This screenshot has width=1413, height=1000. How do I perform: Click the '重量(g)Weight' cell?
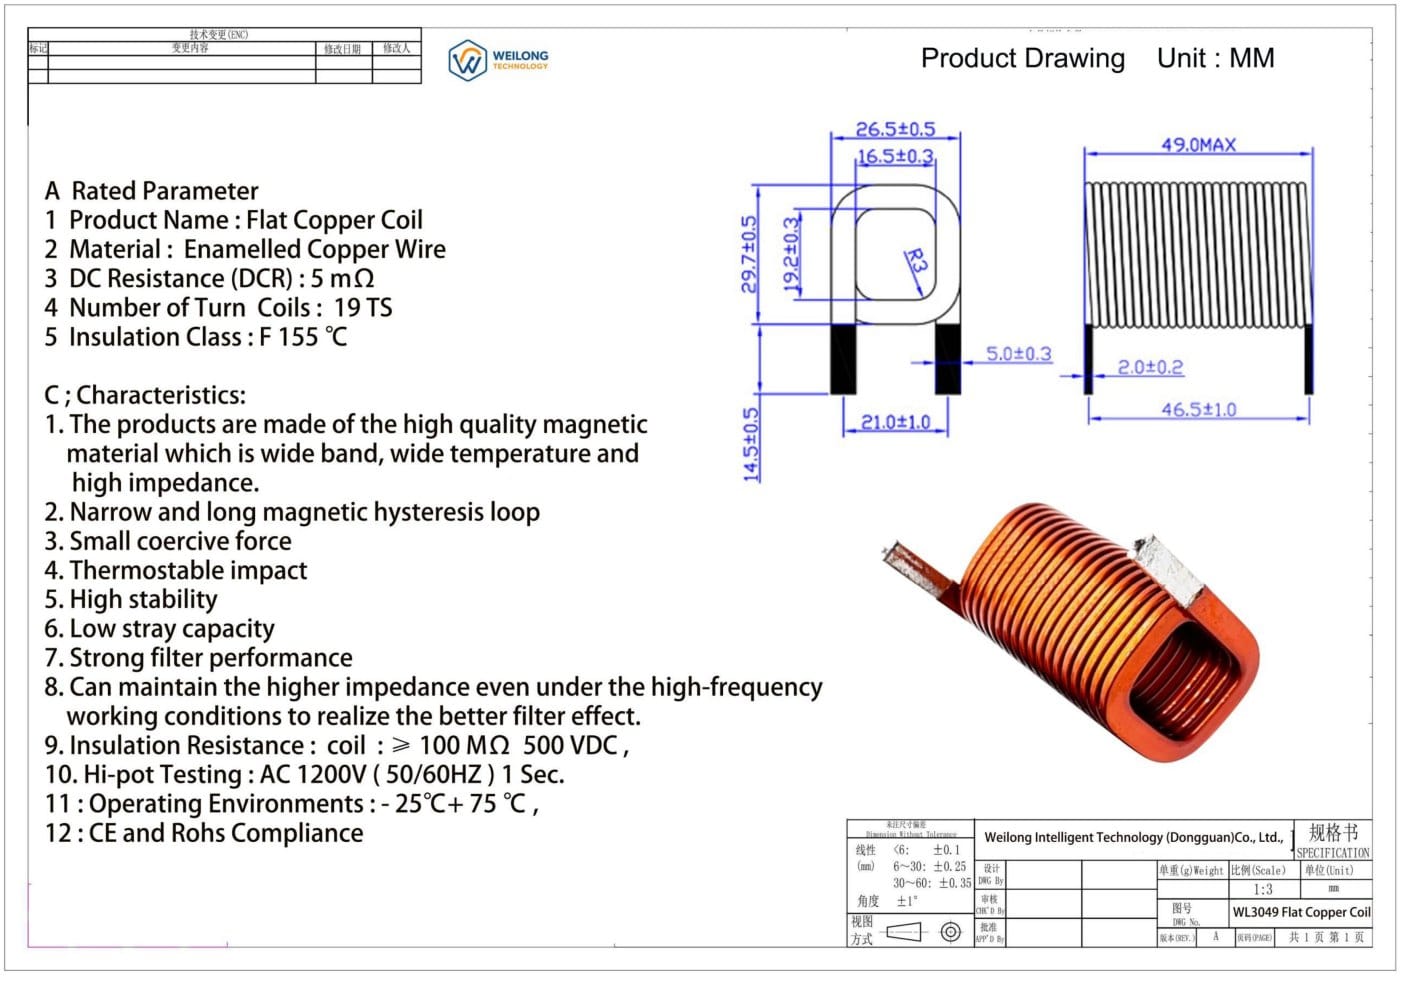coord(1191,870)
